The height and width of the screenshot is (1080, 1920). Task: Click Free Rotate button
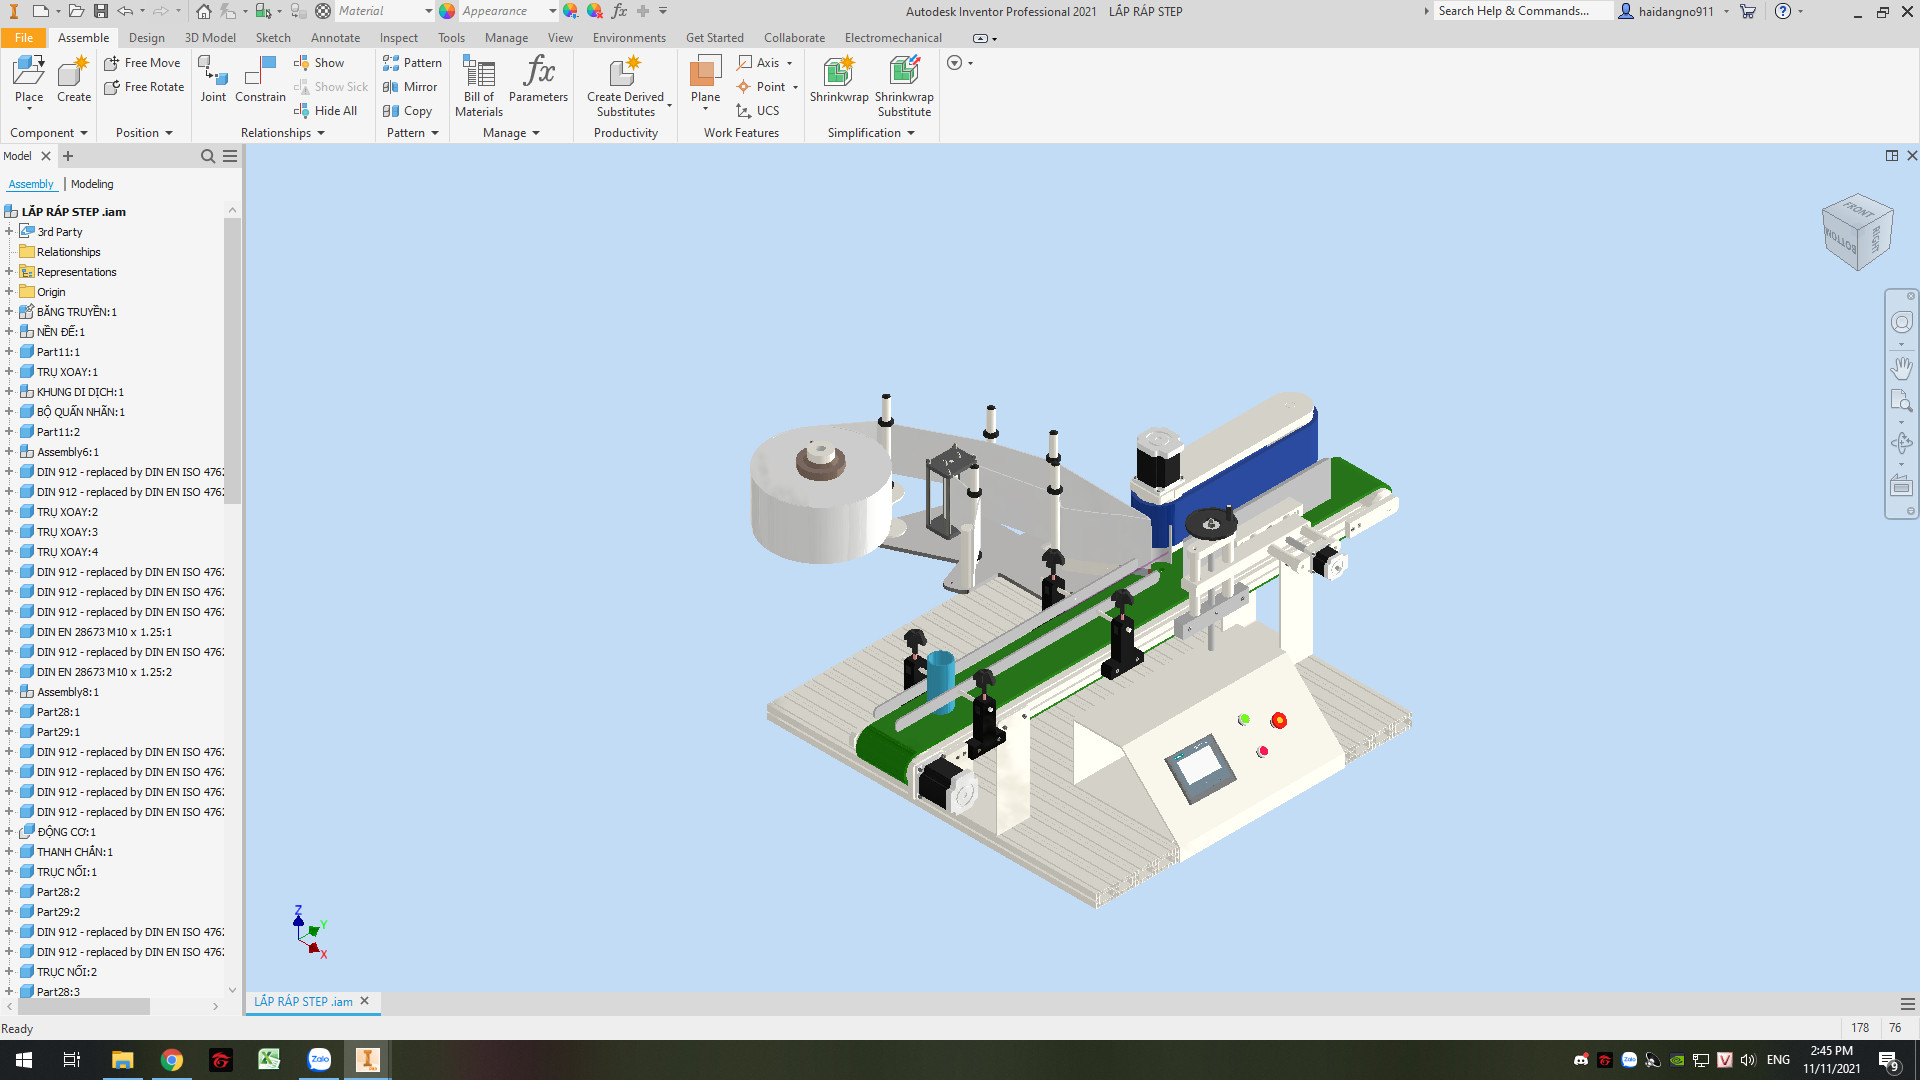[x=144, y=87]
